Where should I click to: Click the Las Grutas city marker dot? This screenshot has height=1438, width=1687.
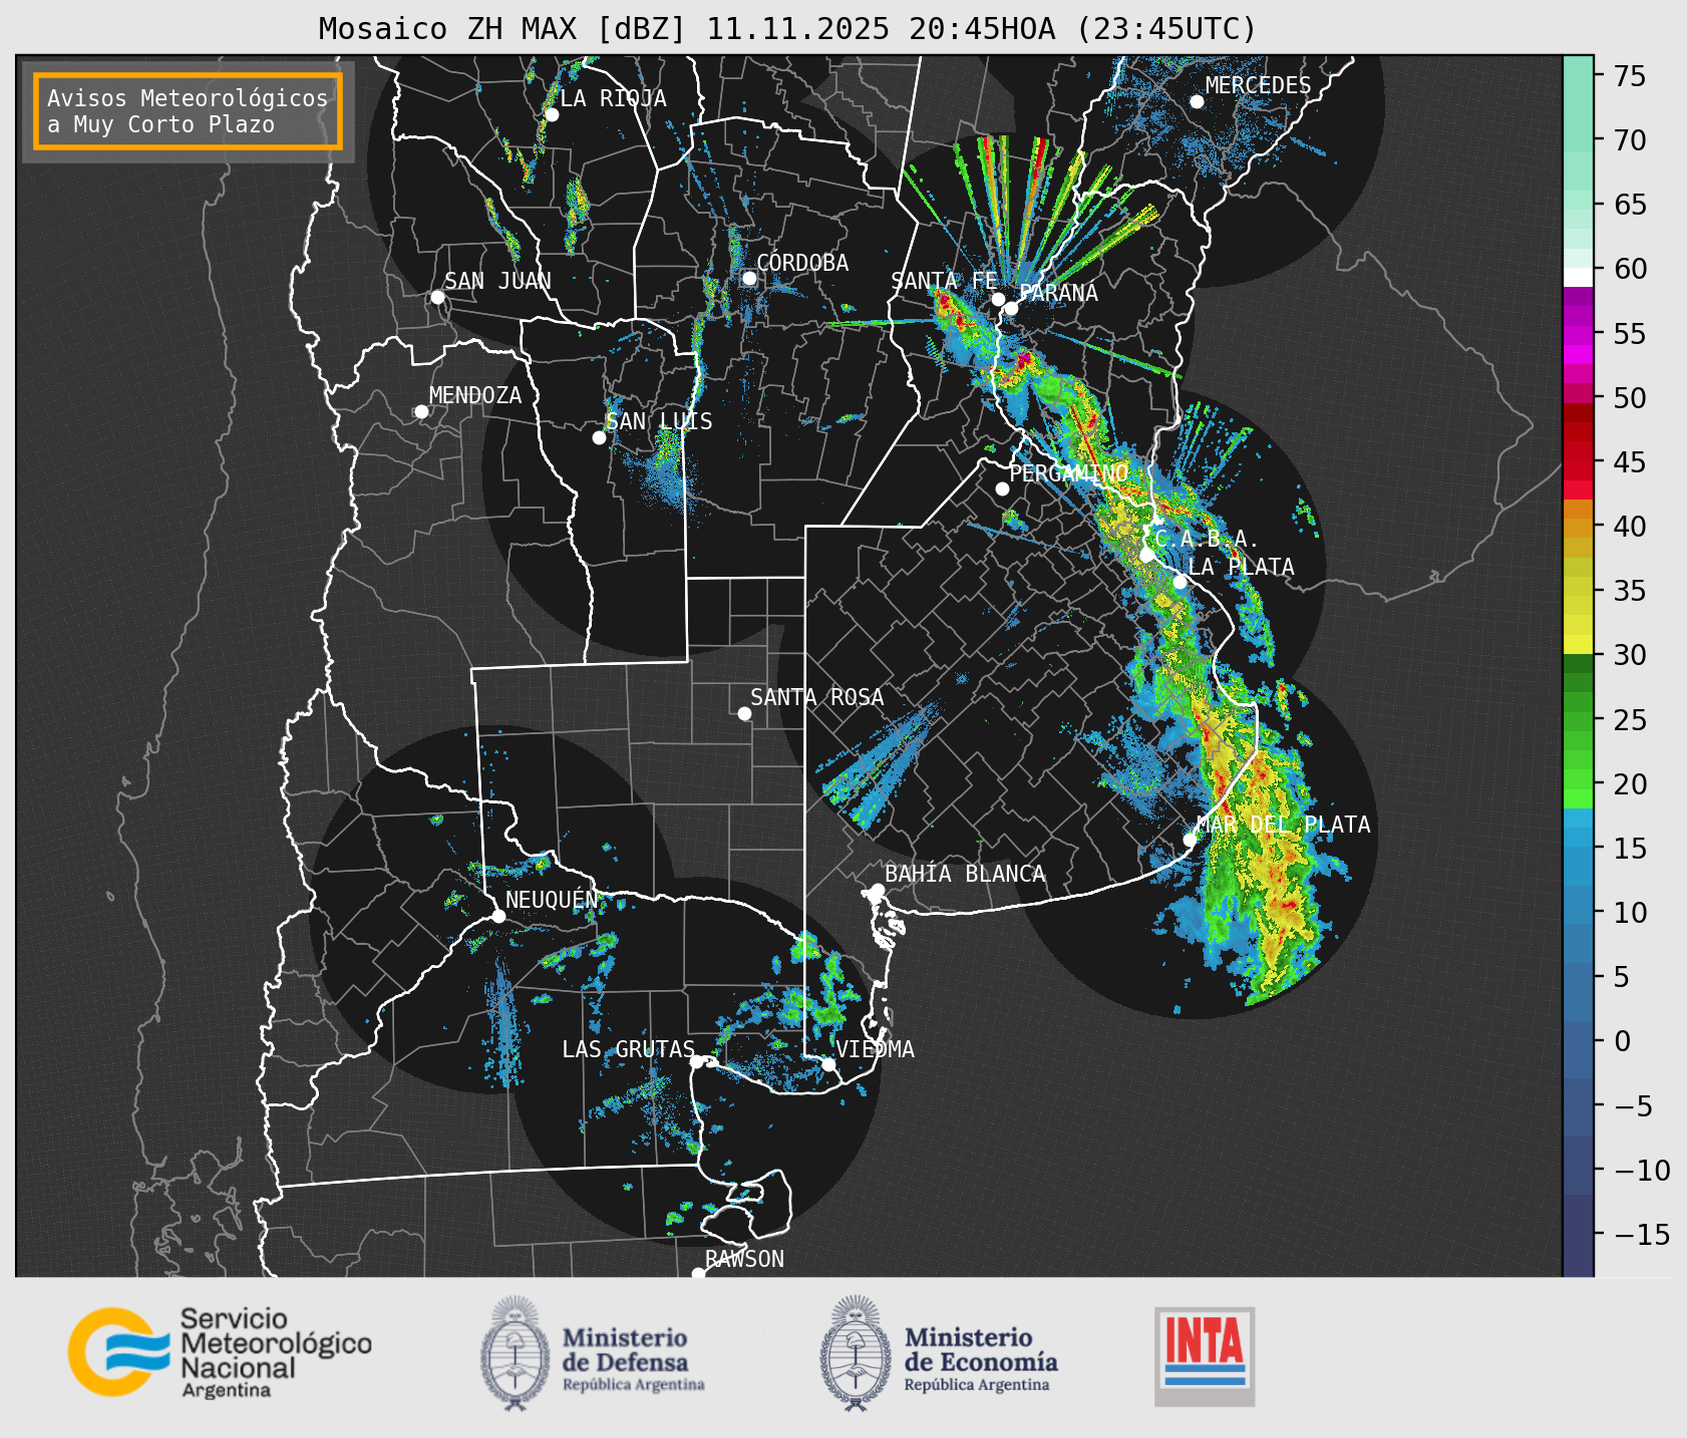tap(697, 1062)
